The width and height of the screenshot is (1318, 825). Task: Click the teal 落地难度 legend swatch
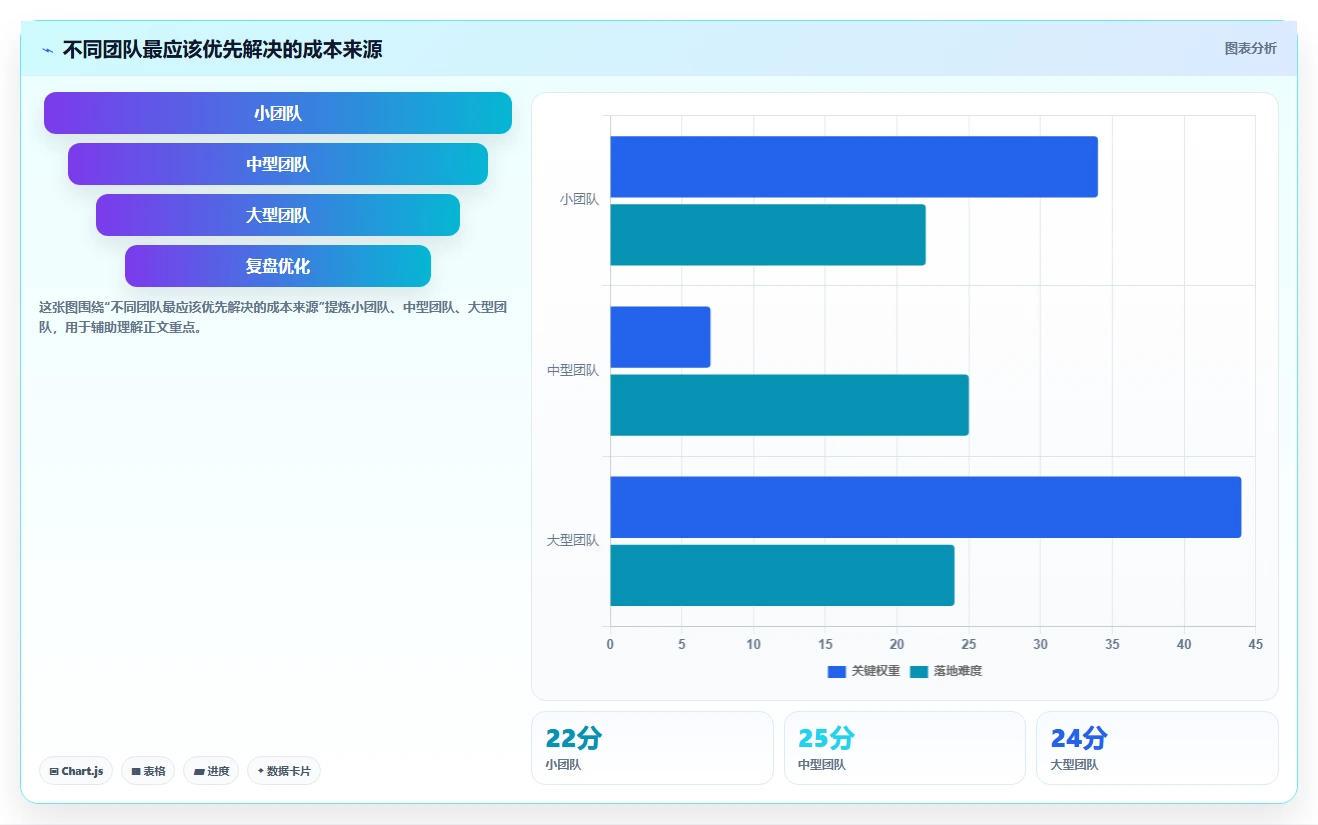pos(919,671)
